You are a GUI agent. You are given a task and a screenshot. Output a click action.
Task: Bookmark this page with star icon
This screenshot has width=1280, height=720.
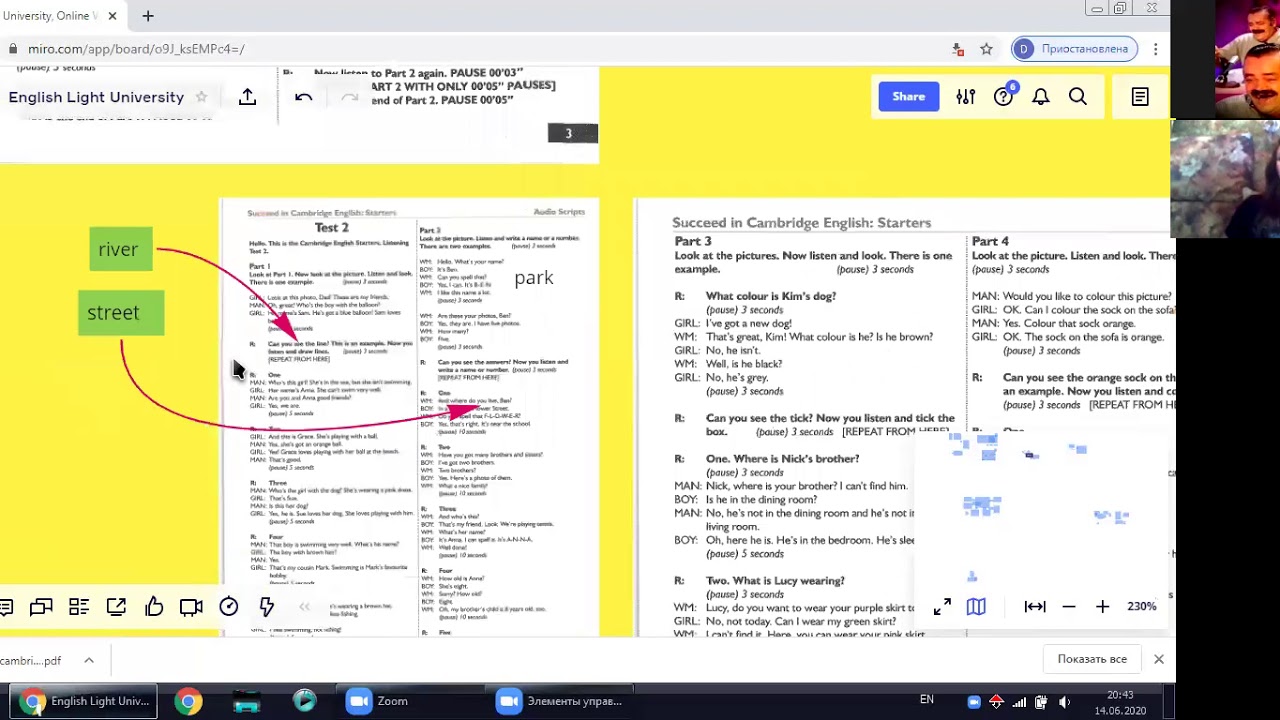[986, 49]
